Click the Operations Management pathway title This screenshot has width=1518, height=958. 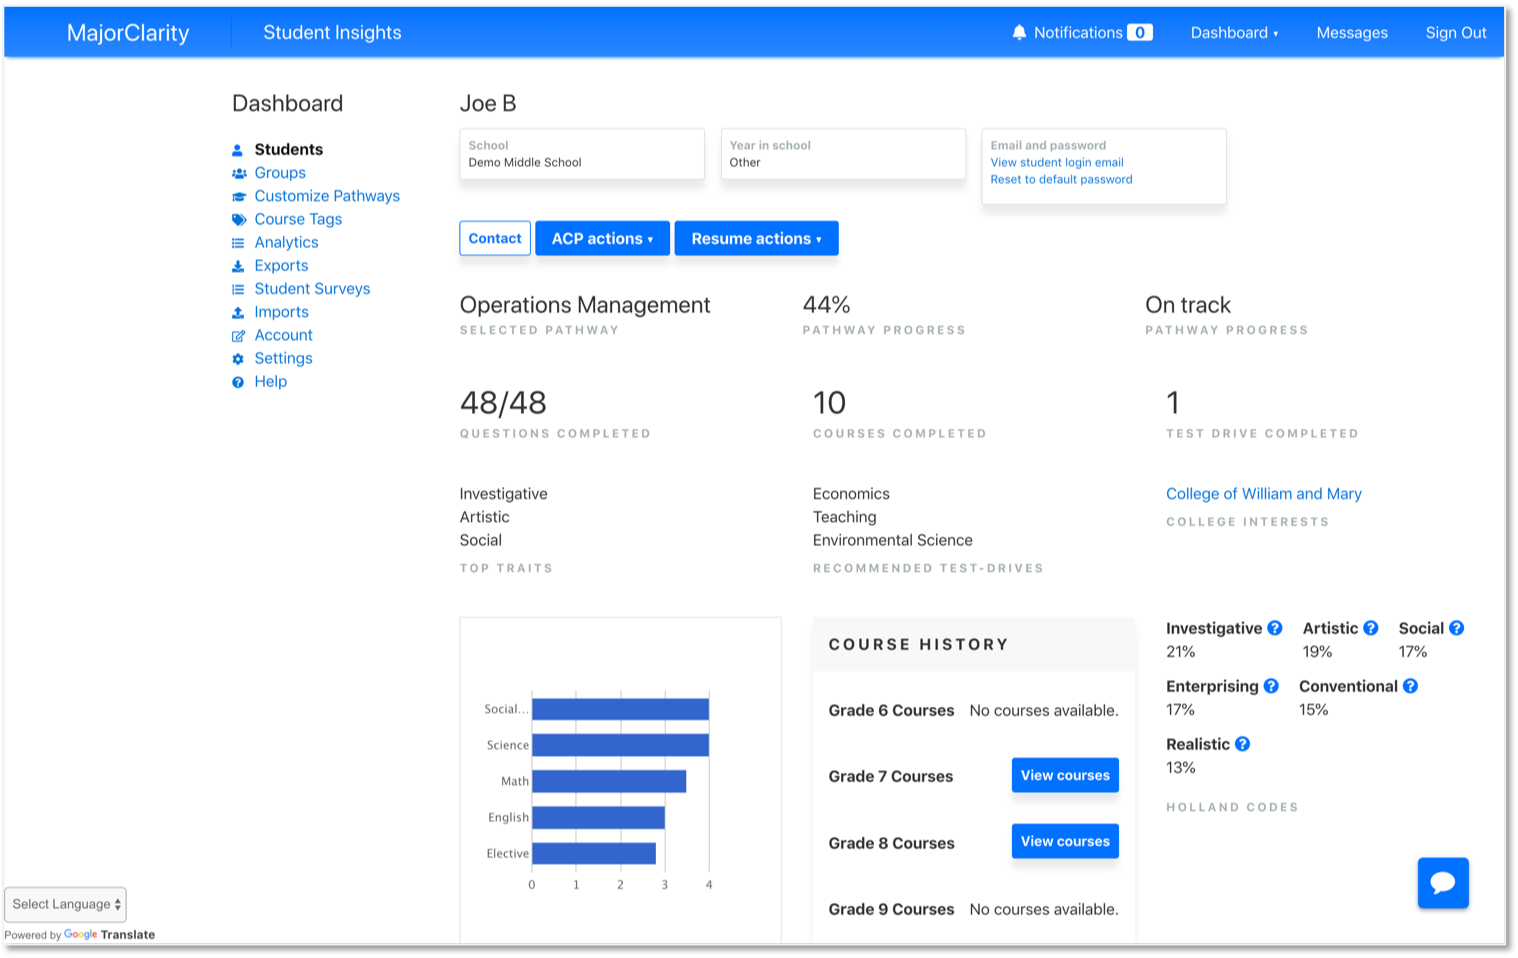[585, 305]
